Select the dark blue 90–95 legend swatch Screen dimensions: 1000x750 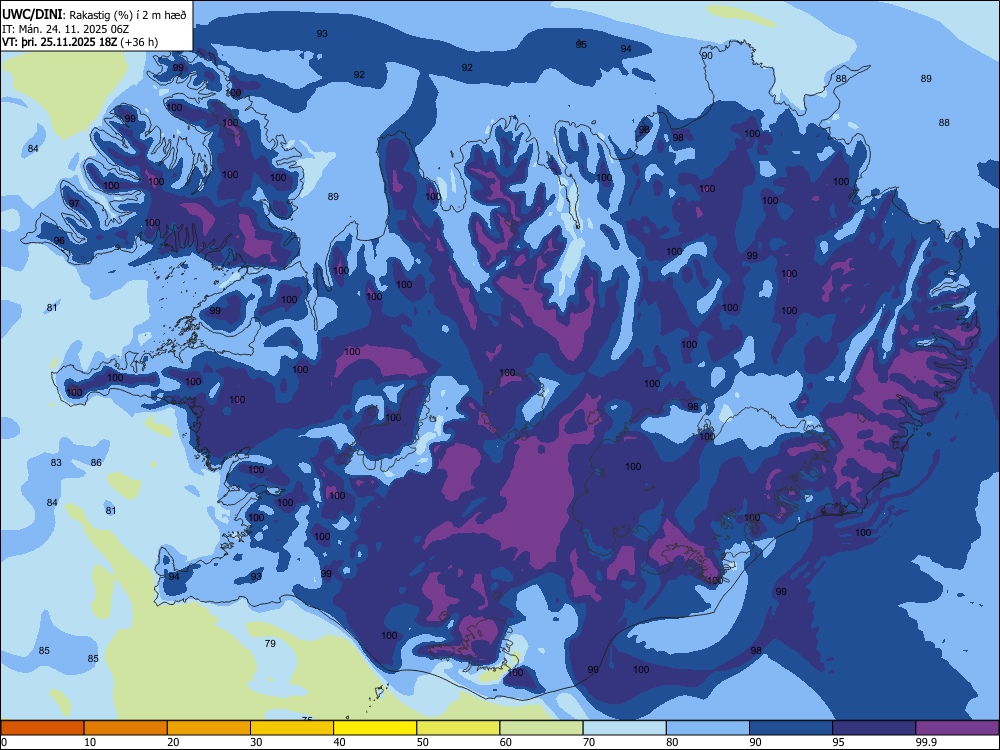click(x=791, y=728)
